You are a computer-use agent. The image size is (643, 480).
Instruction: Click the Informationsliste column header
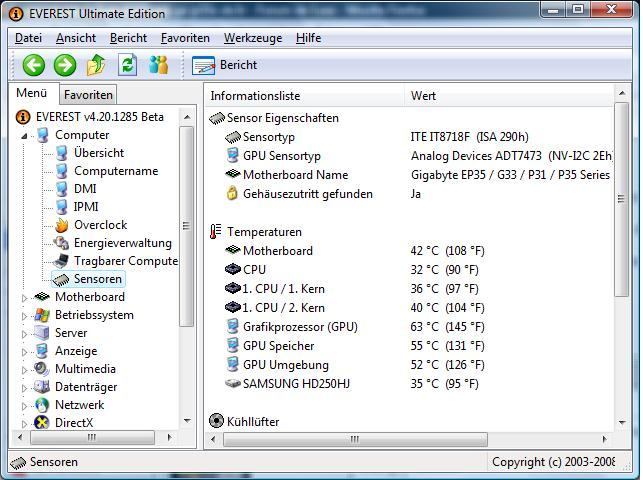pos(304,96)
